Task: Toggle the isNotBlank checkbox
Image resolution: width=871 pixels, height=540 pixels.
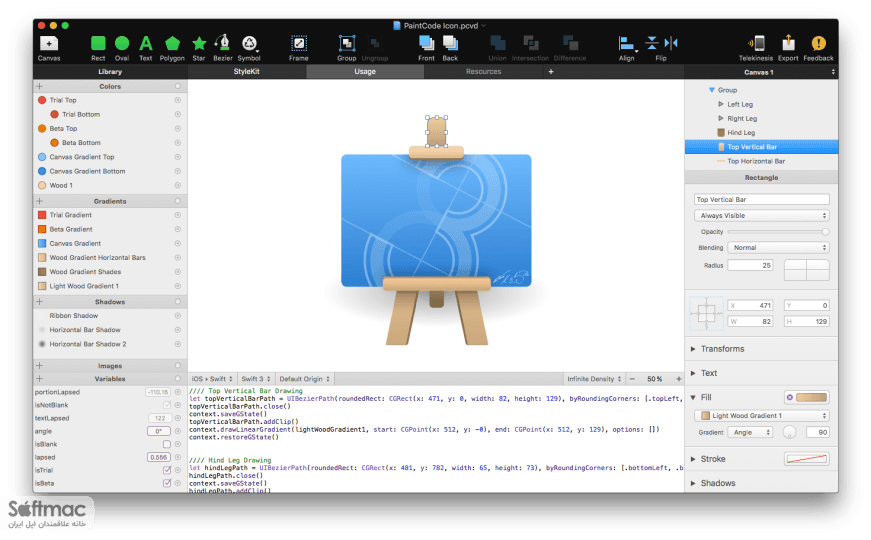Action: [167, 405]
